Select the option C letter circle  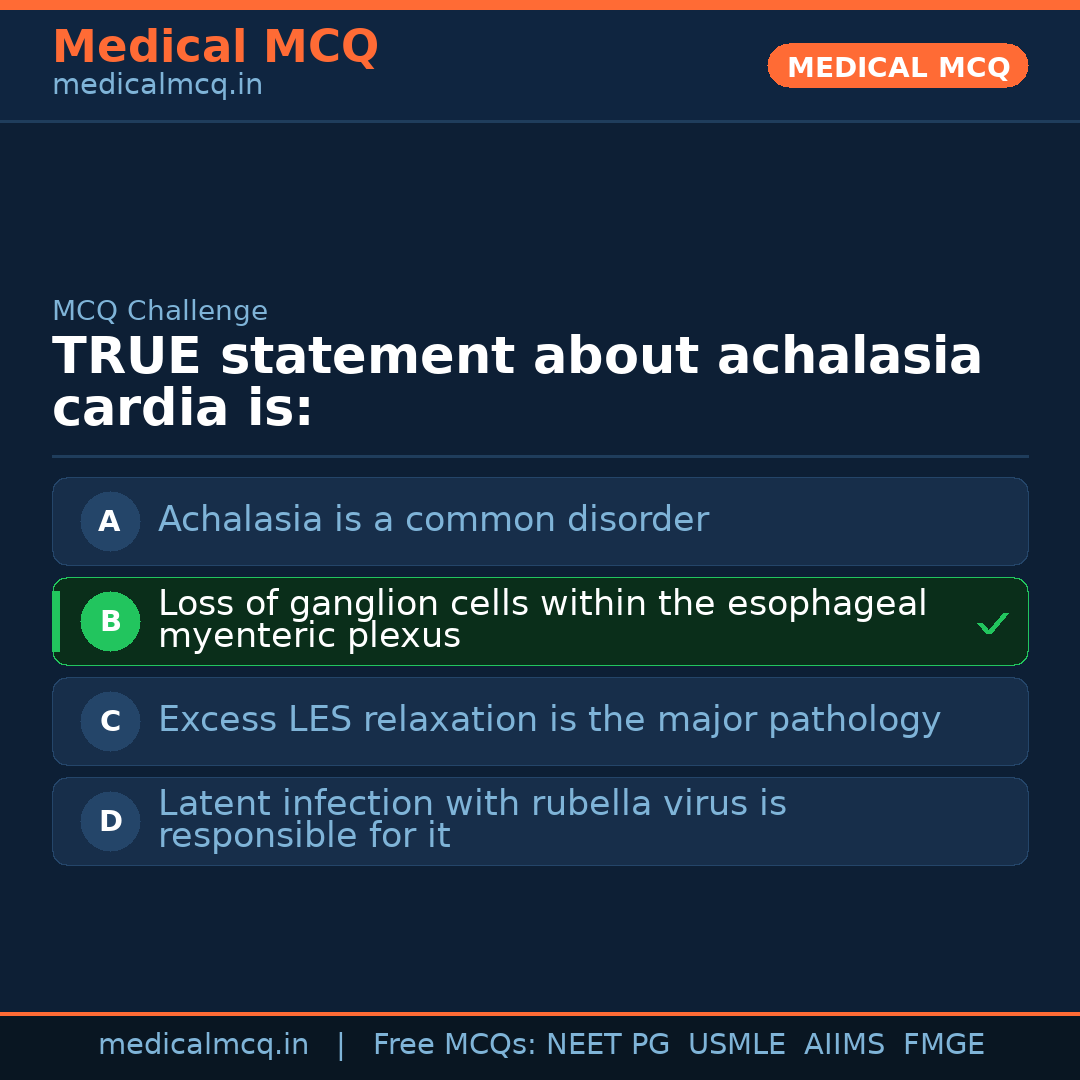[x=110, y=721]
